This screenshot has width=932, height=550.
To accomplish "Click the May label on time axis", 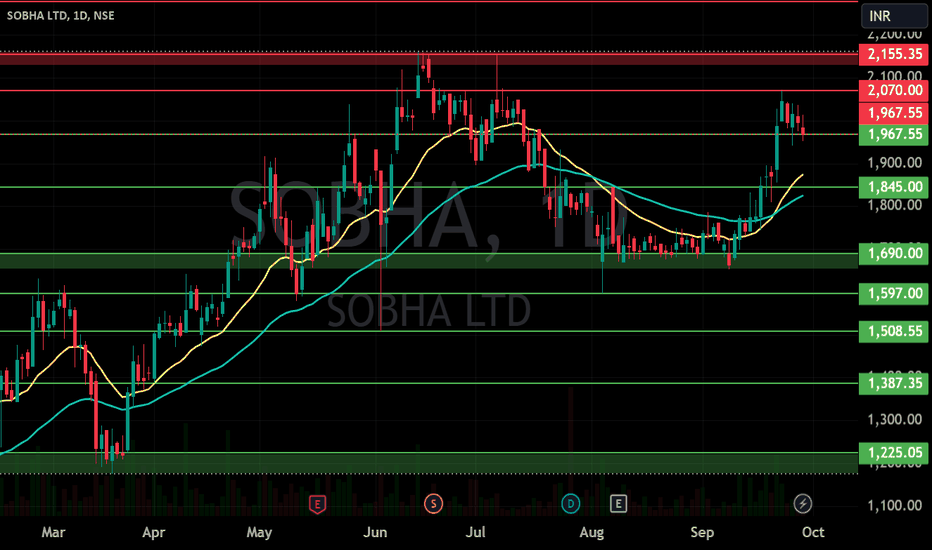I will [259, 532].
